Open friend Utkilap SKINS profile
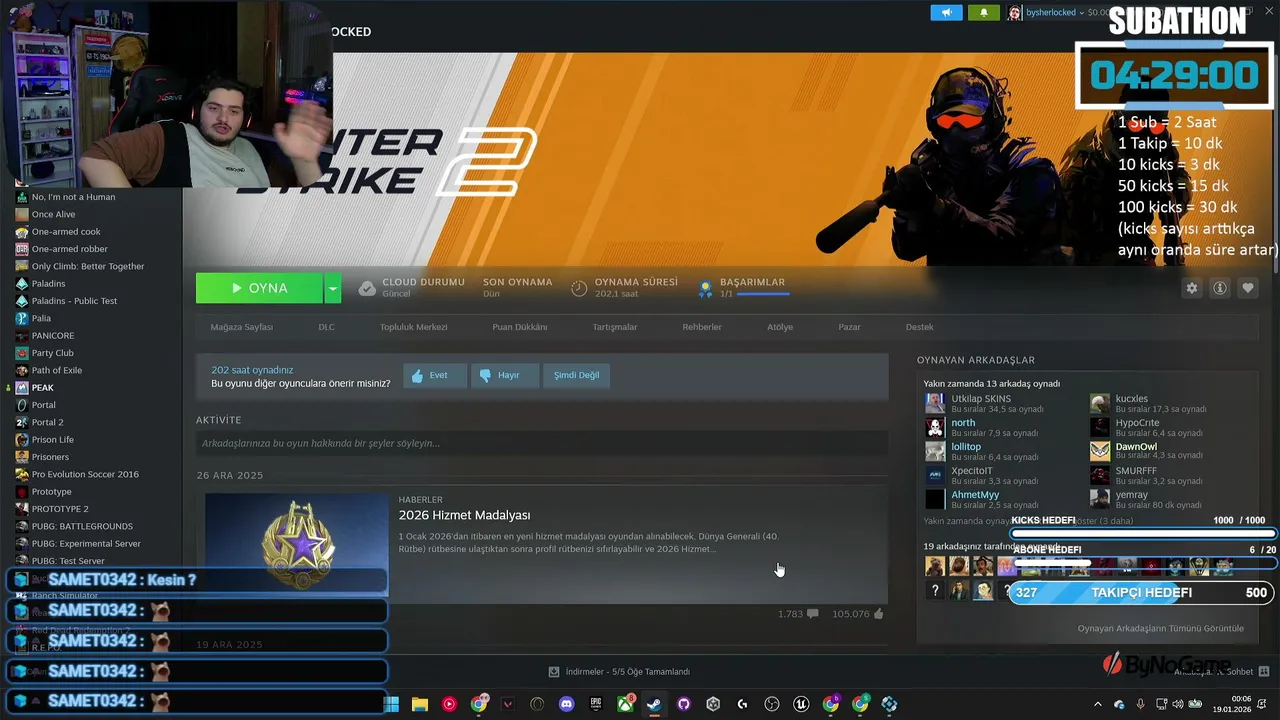The height and width of the screenshot is (720, 1280). (980, 399)
